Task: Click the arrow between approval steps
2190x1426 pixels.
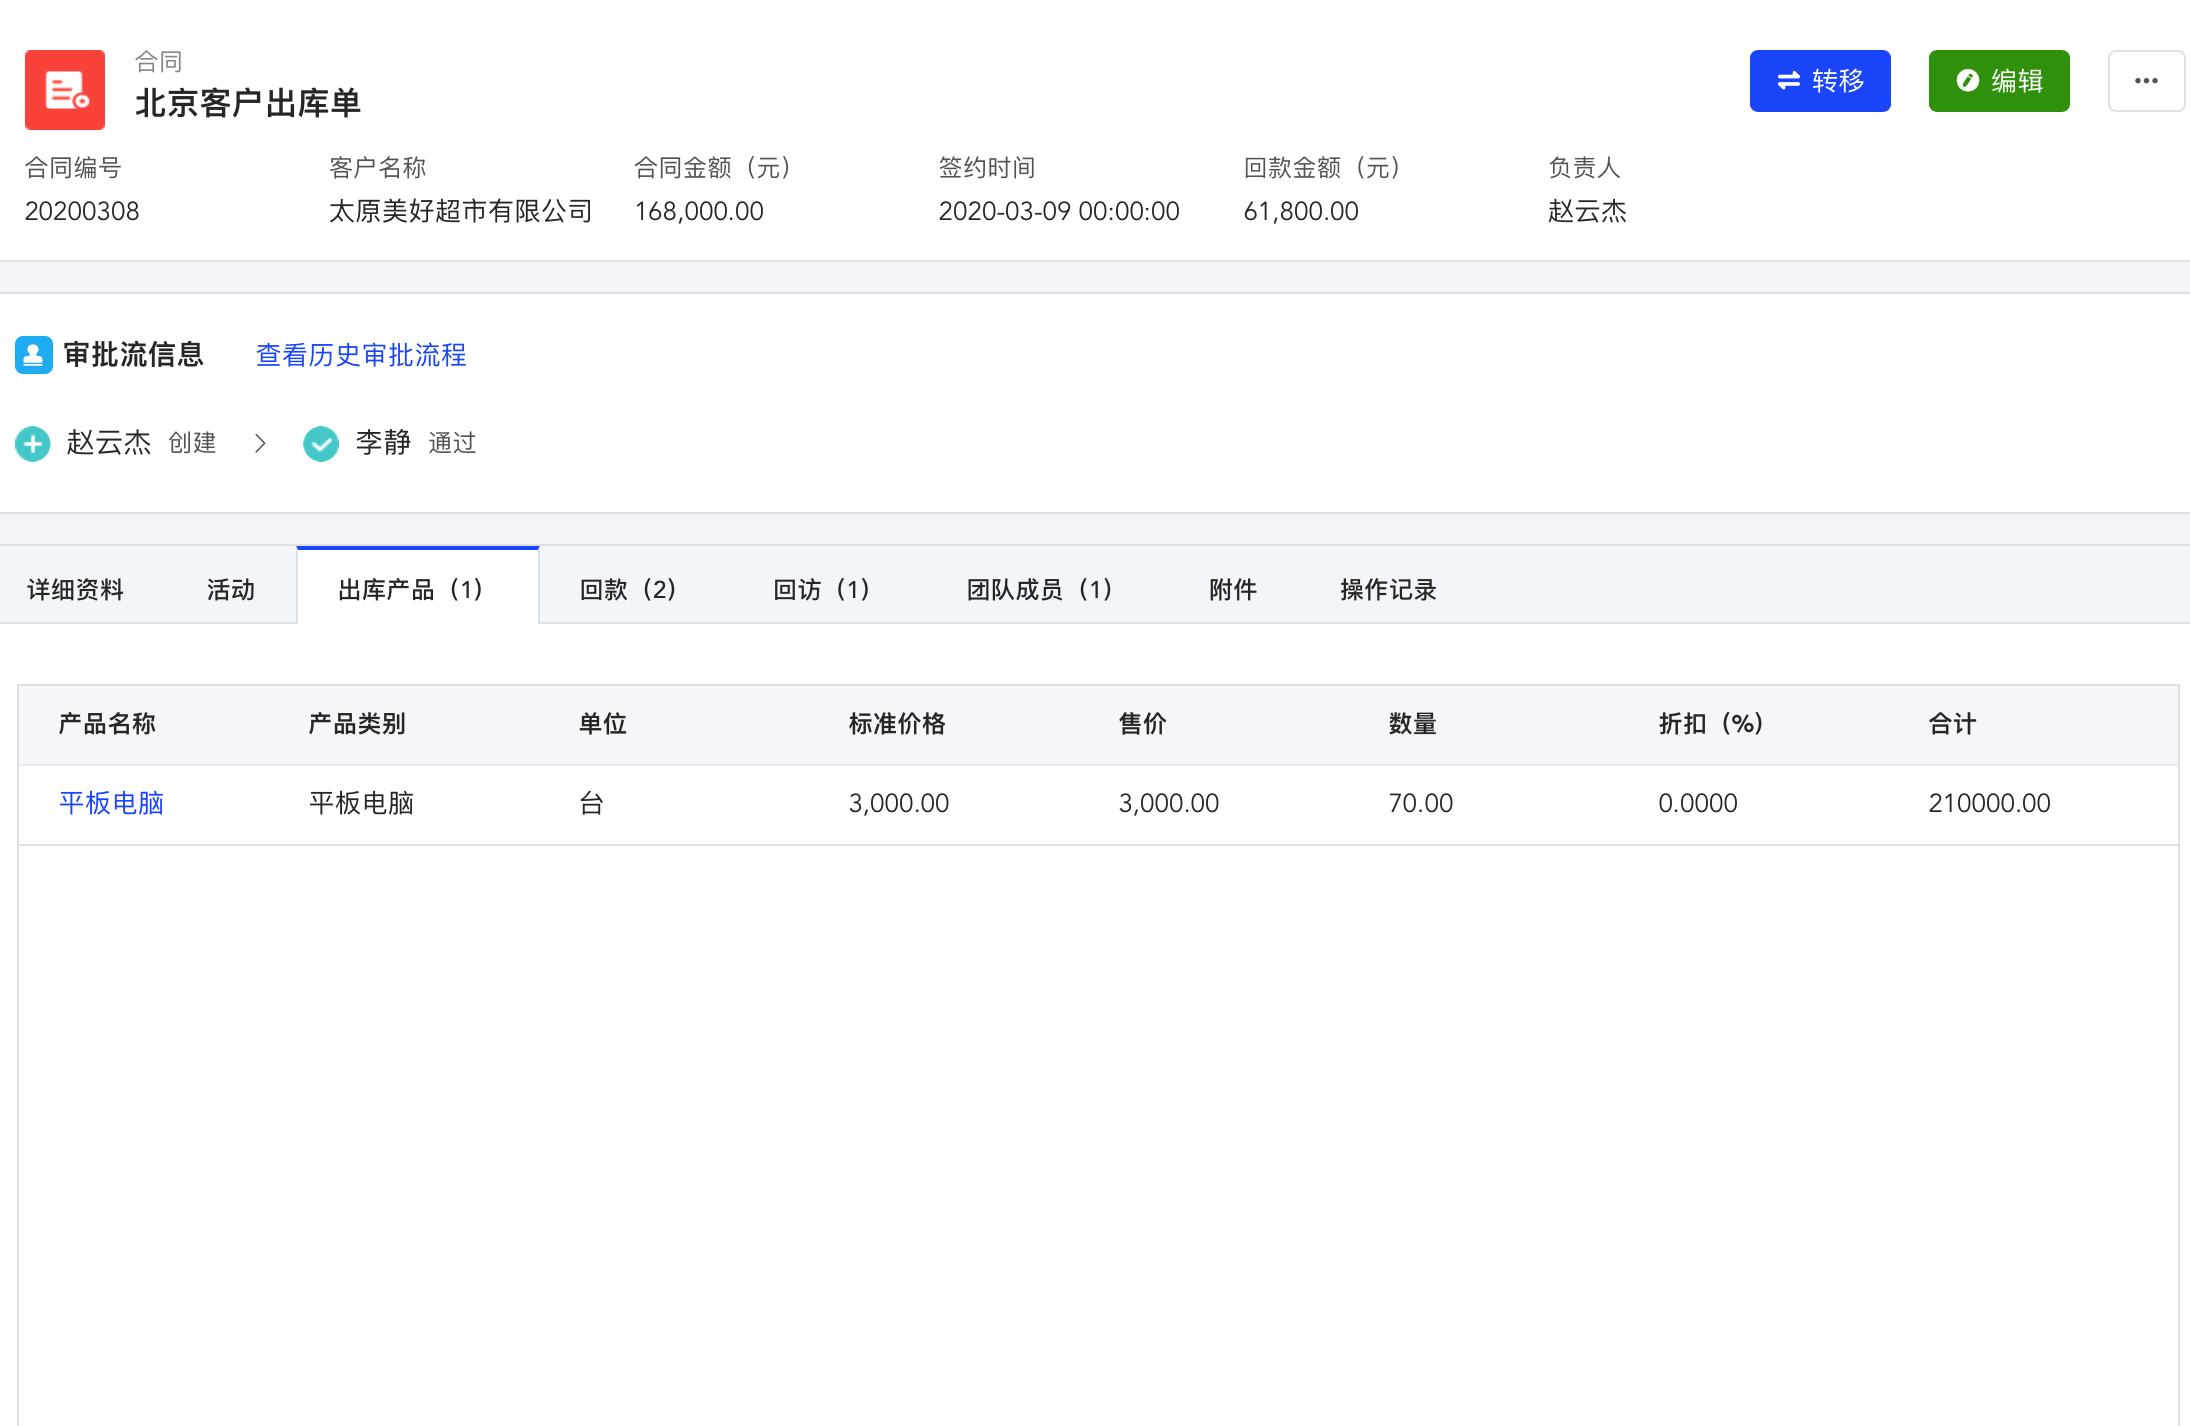Action: click(260, 443)
